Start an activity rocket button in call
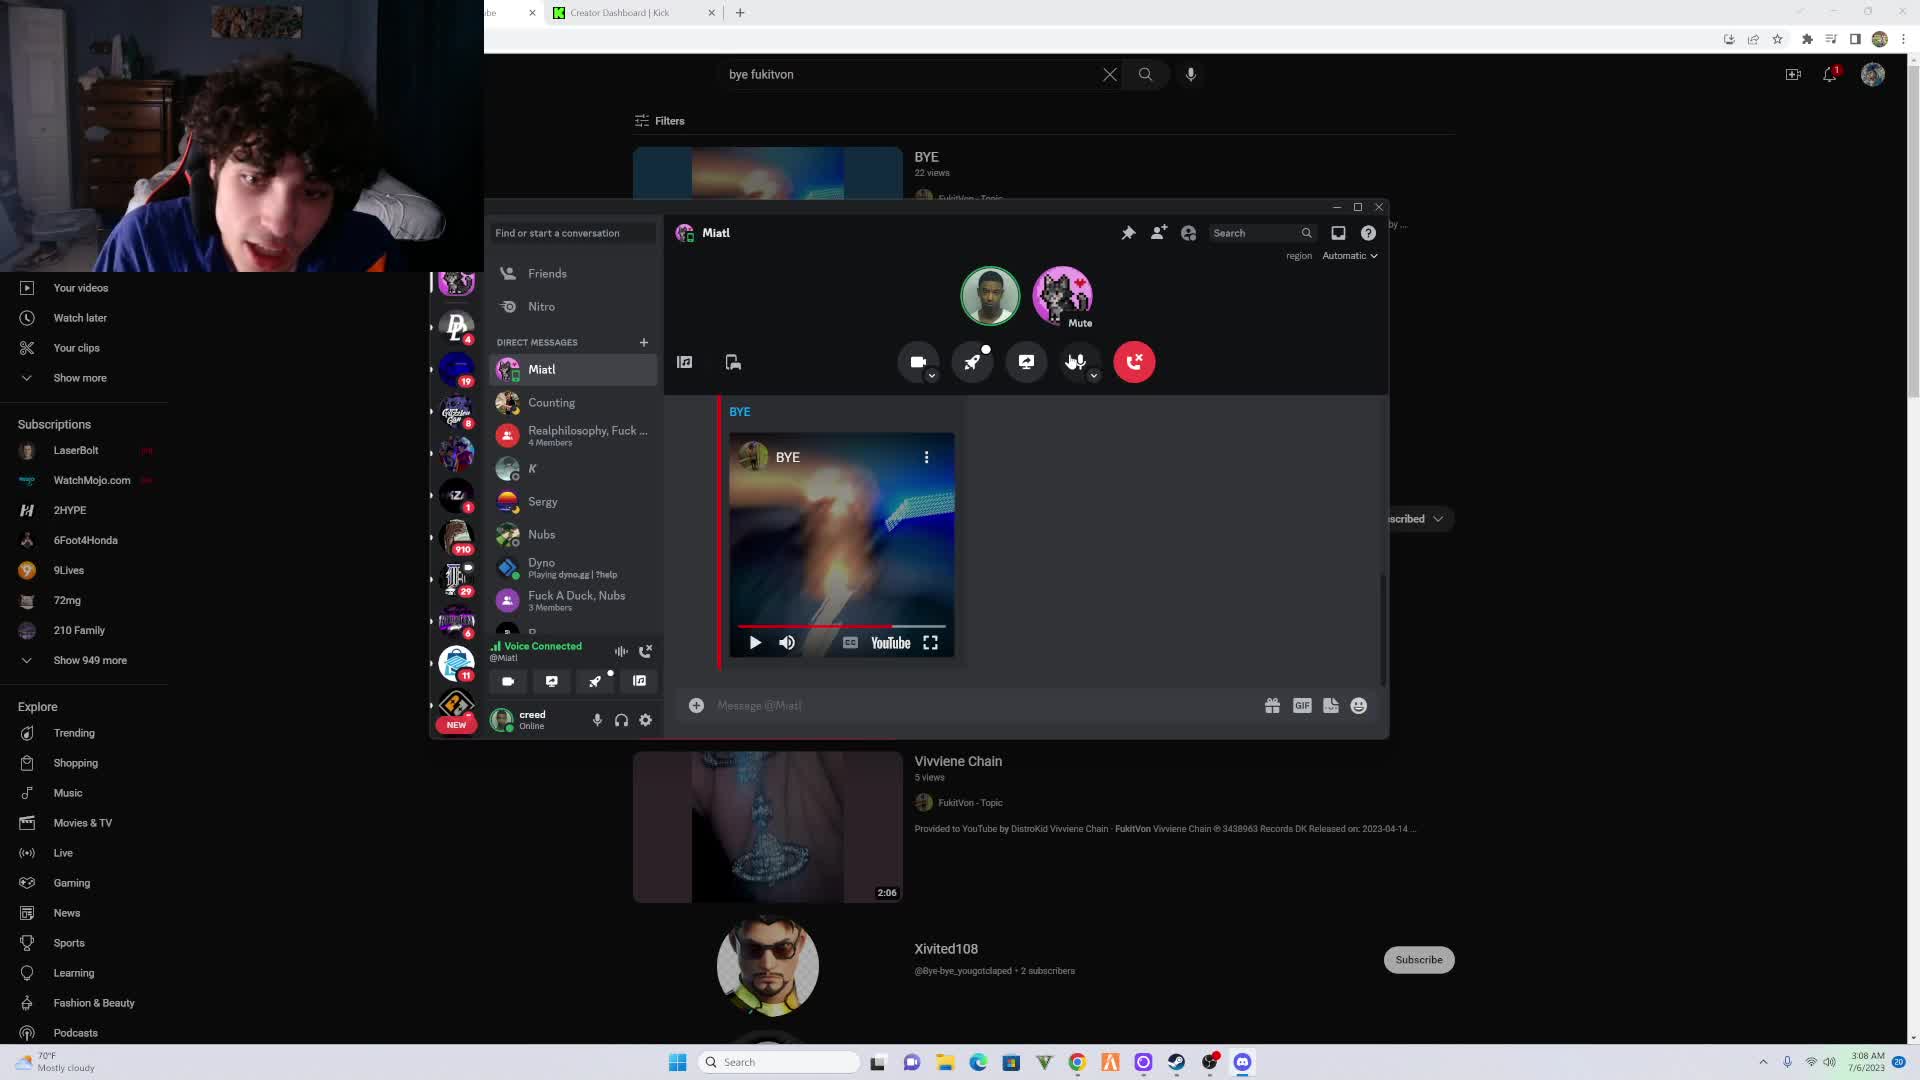The height and width of the screenshot is (1080, 1920). (x=972, y=362)
